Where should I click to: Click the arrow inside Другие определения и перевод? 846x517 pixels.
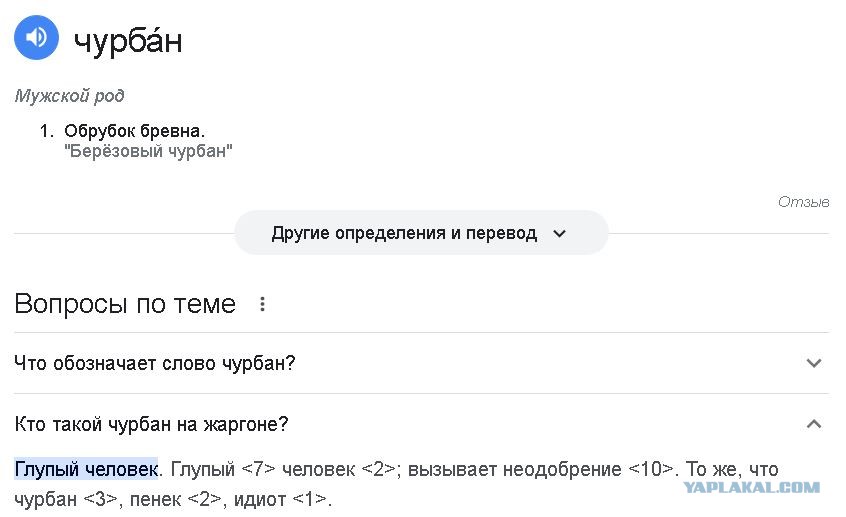point(560,234)
